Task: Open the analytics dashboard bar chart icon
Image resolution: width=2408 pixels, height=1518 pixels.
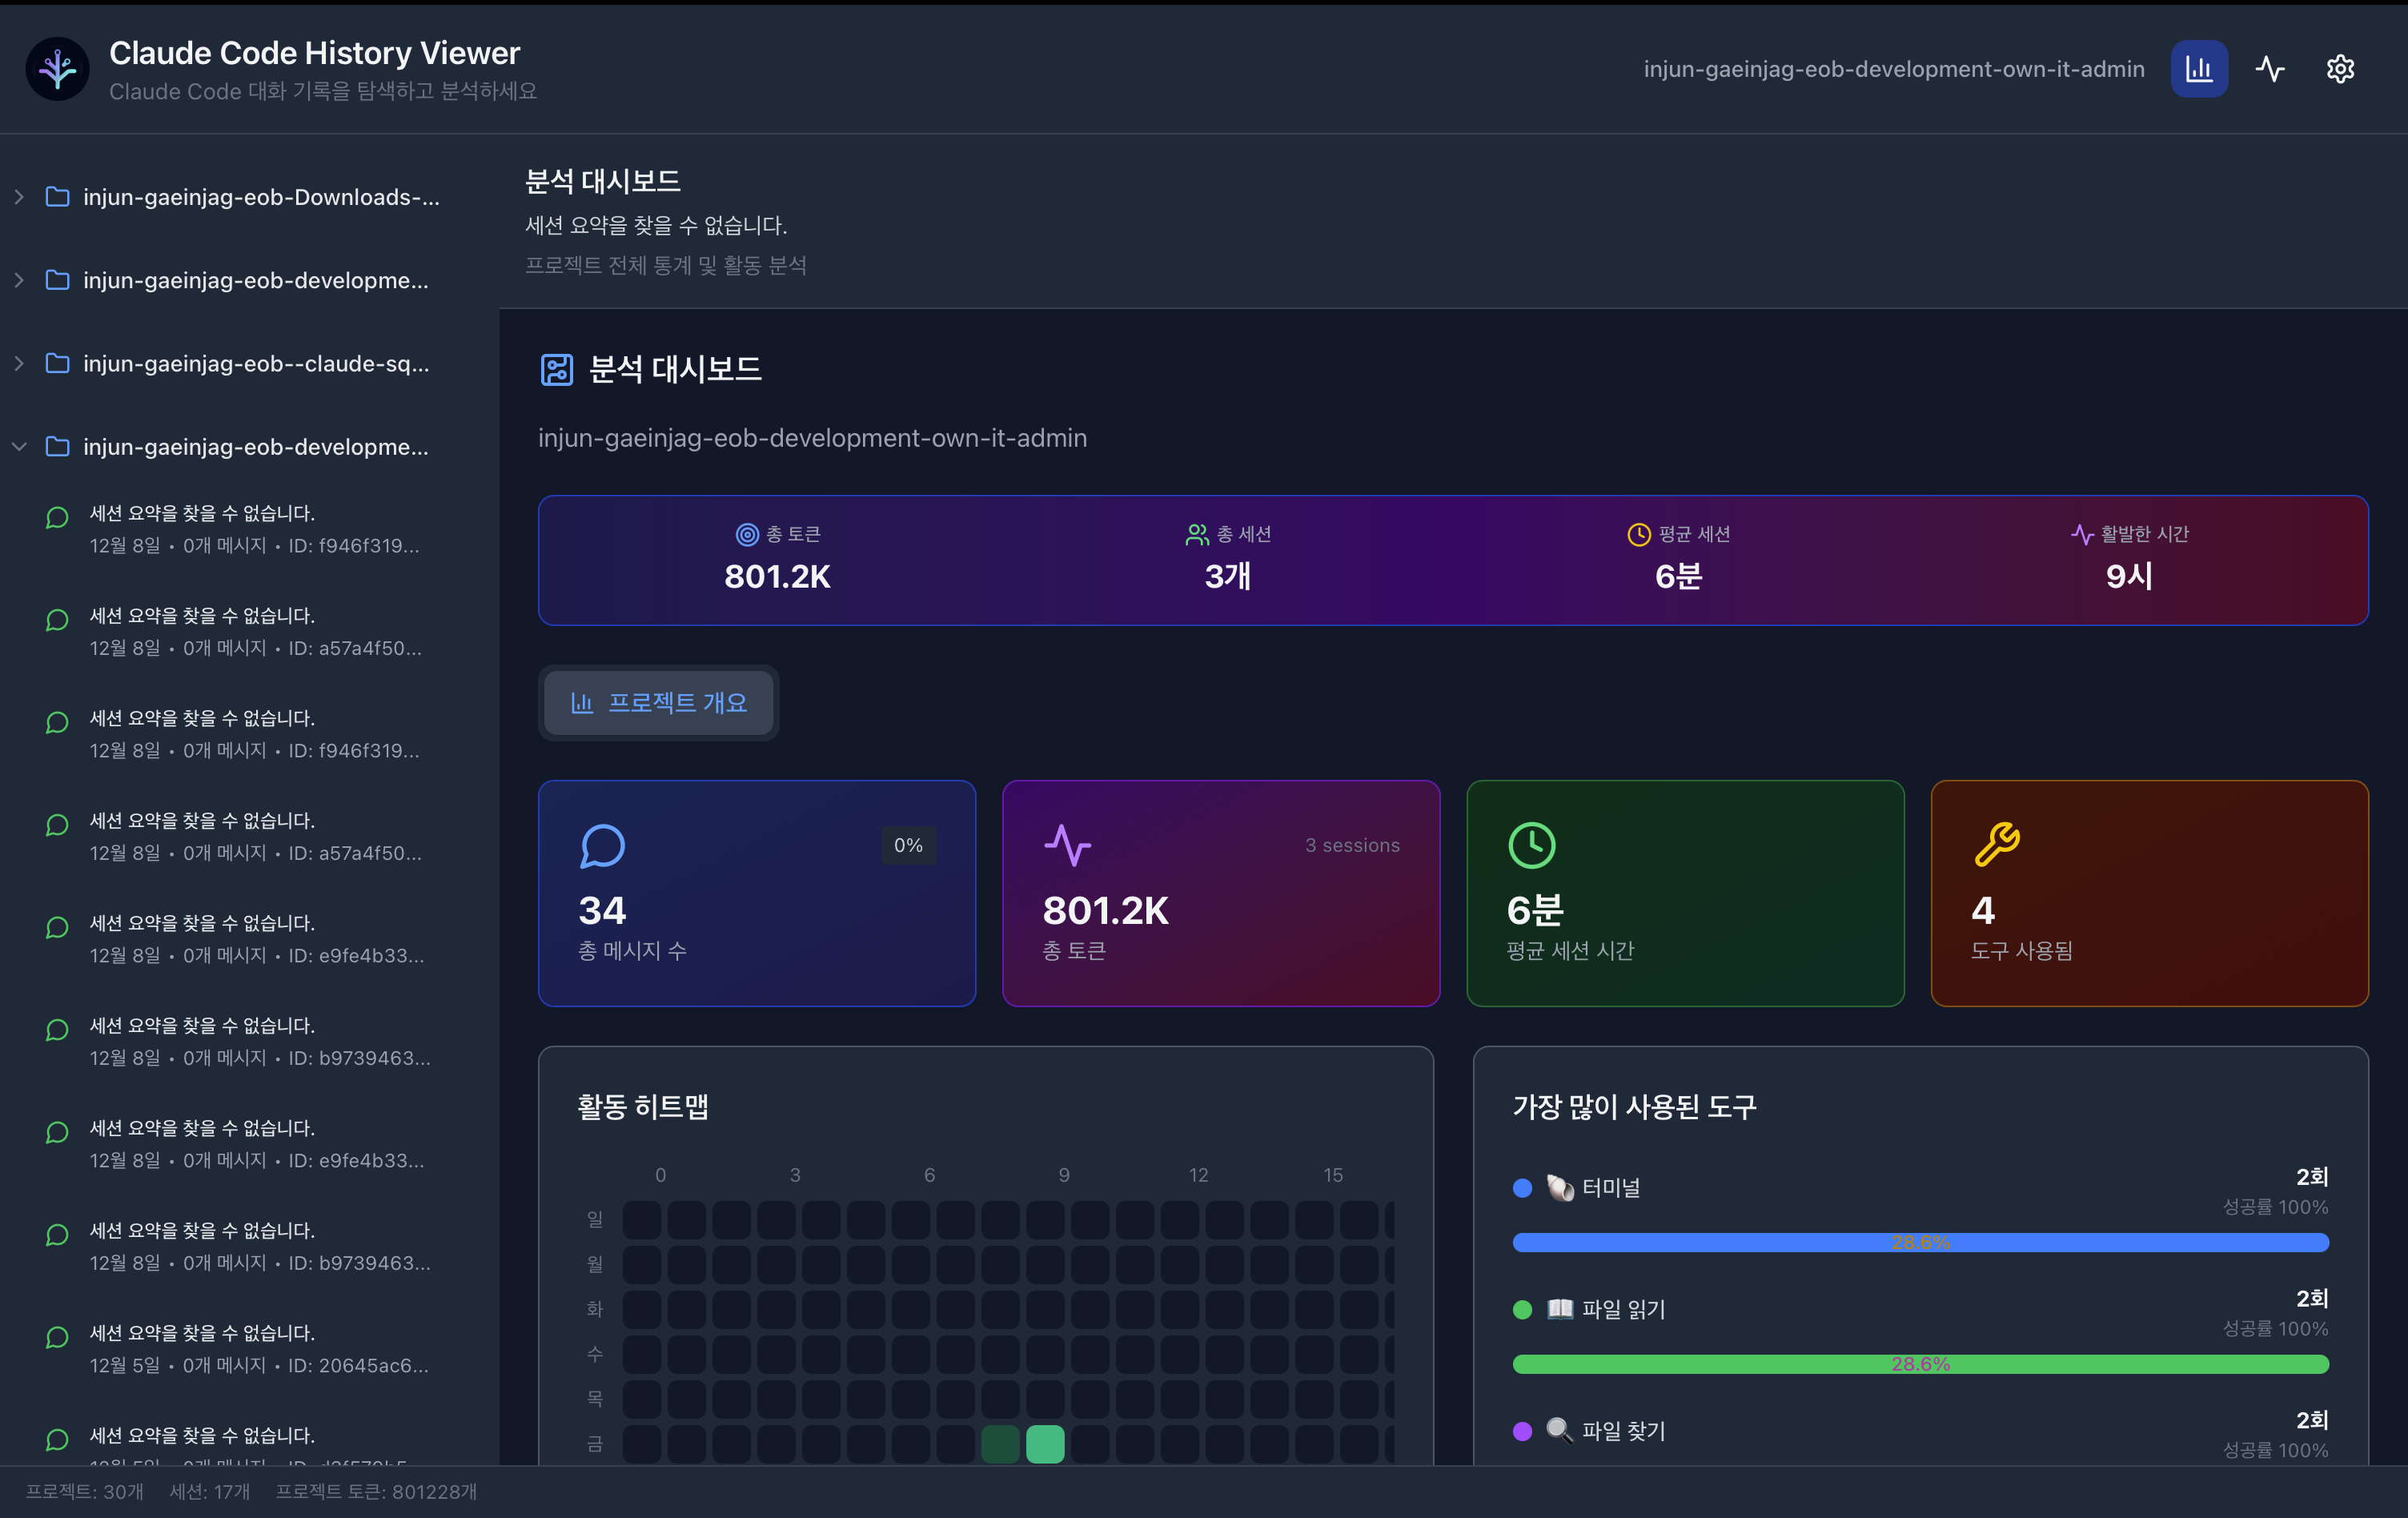Action: coord(2198,69)
